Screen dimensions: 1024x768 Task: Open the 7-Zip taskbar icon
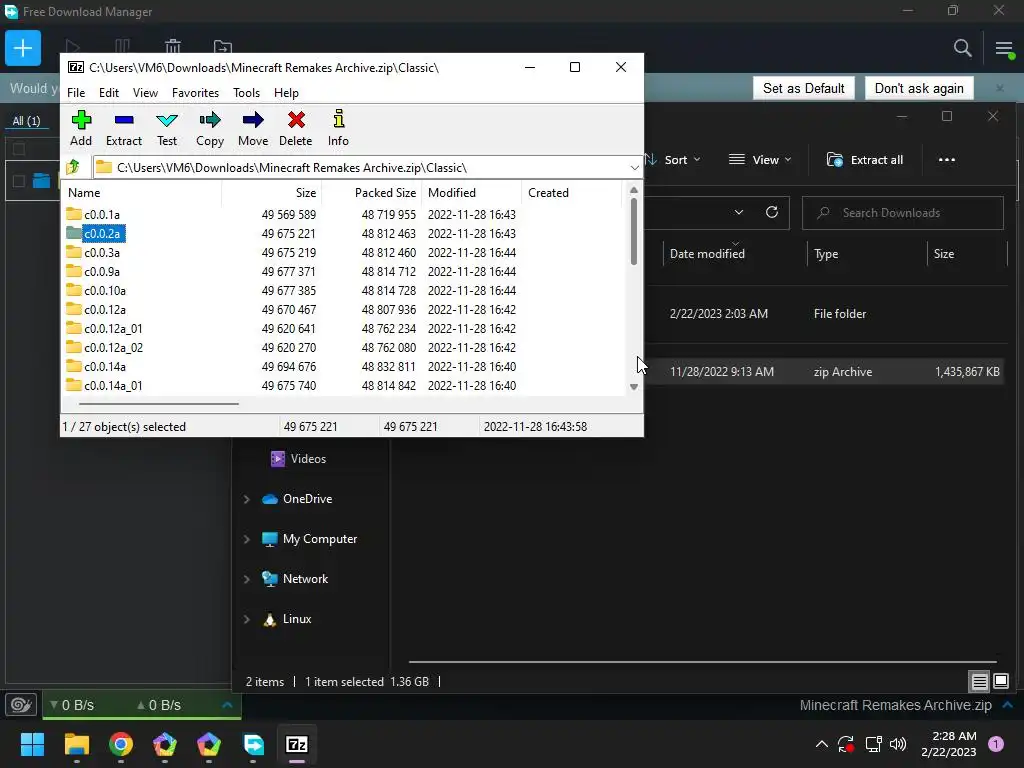pyautogui.click(x=297, y=744)
